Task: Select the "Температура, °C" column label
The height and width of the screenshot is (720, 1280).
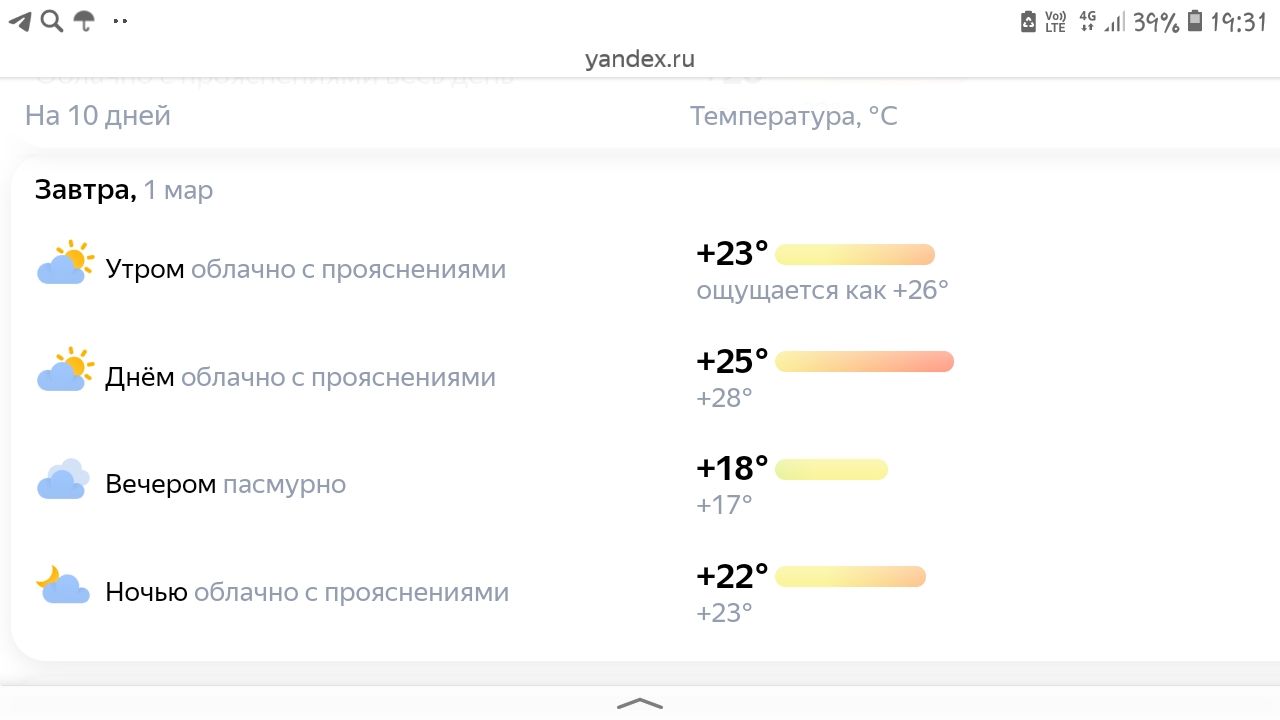Action: point(793,117)
